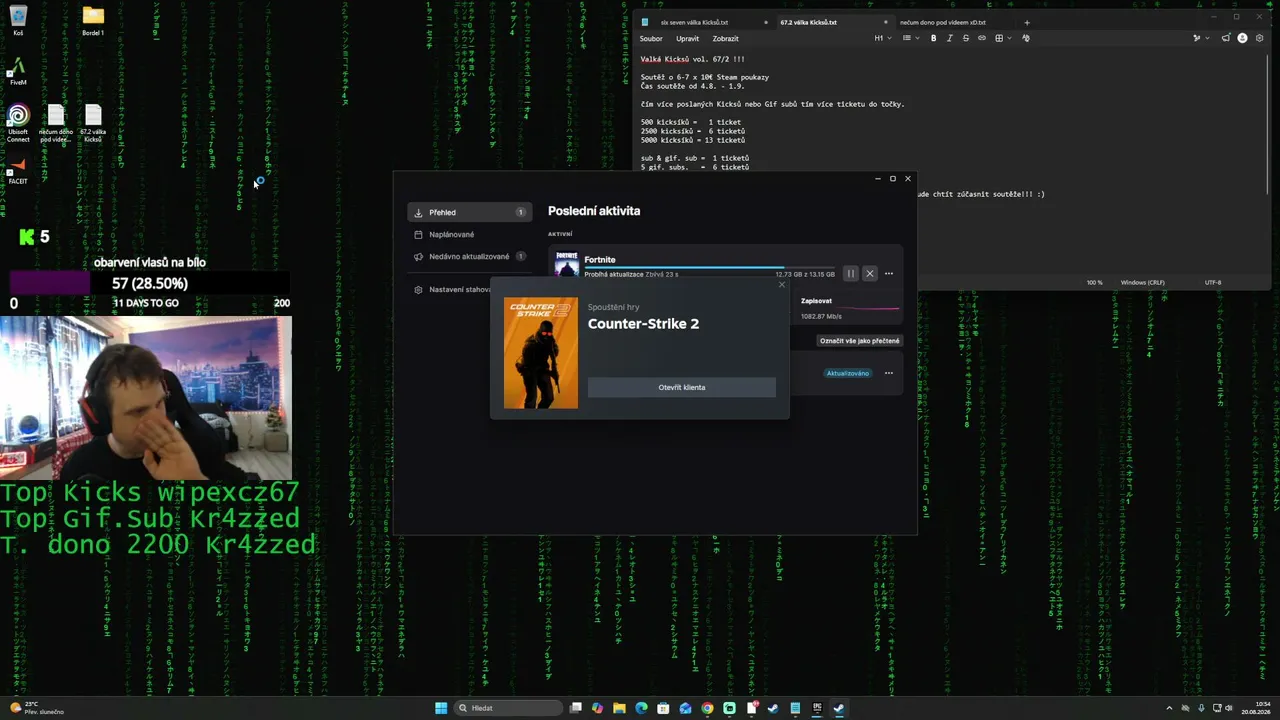
Task: Click the Aktualizováno status badge
Action: click(x=848, y=373)
